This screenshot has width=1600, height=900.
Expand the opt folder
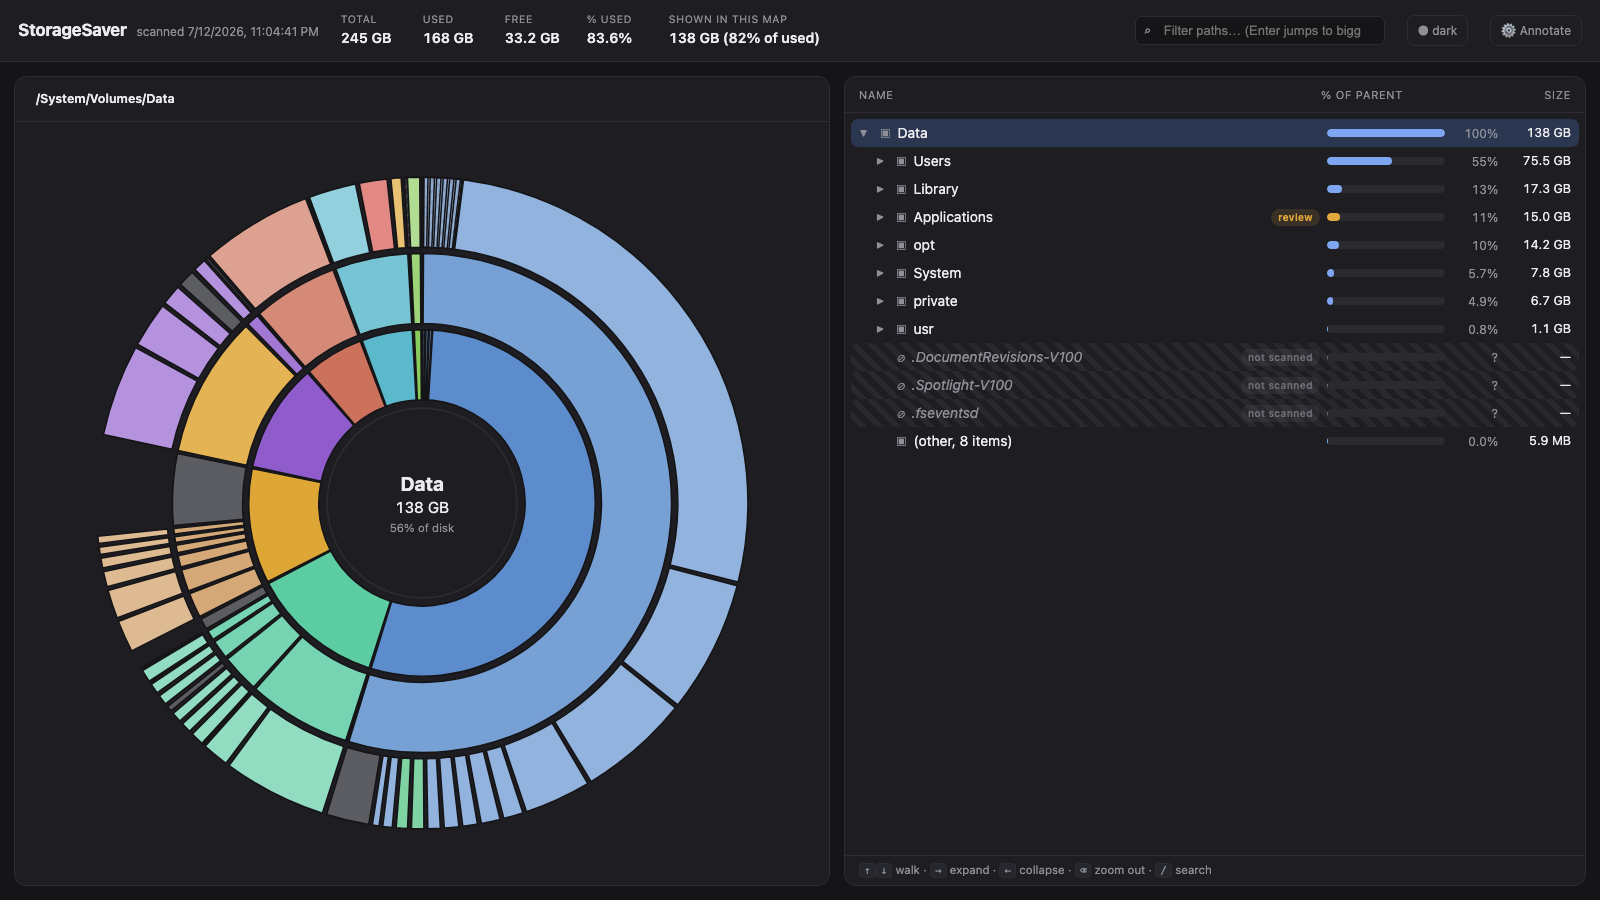coord(880,245)
